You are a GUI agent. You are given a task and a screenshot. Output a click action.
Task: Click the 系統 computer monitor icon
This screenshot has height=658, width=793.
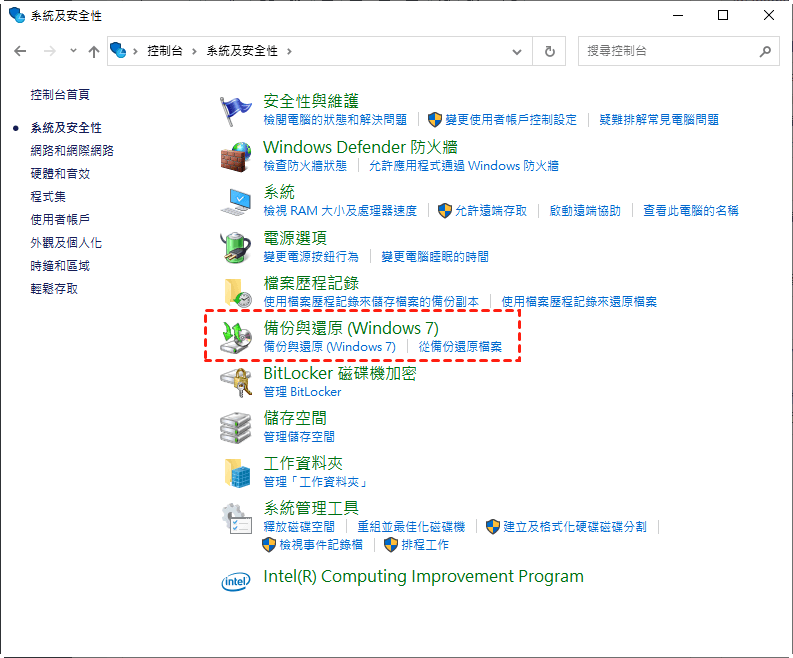pyautogui.click(x=236, y=202)
